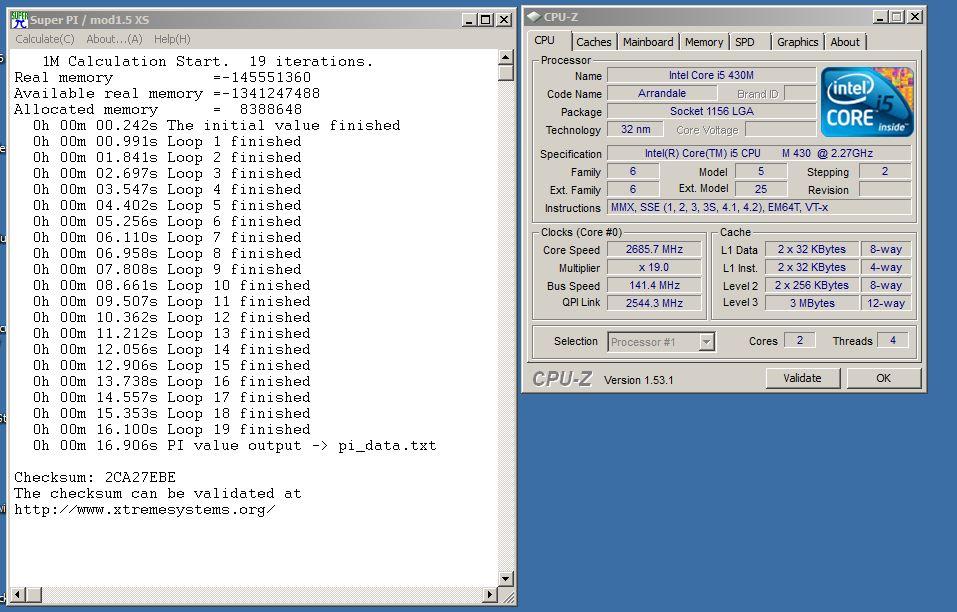Close the CPU-Z window
Image resolution: width=957 pixels, height=612 pixels.
click(915, 17)
